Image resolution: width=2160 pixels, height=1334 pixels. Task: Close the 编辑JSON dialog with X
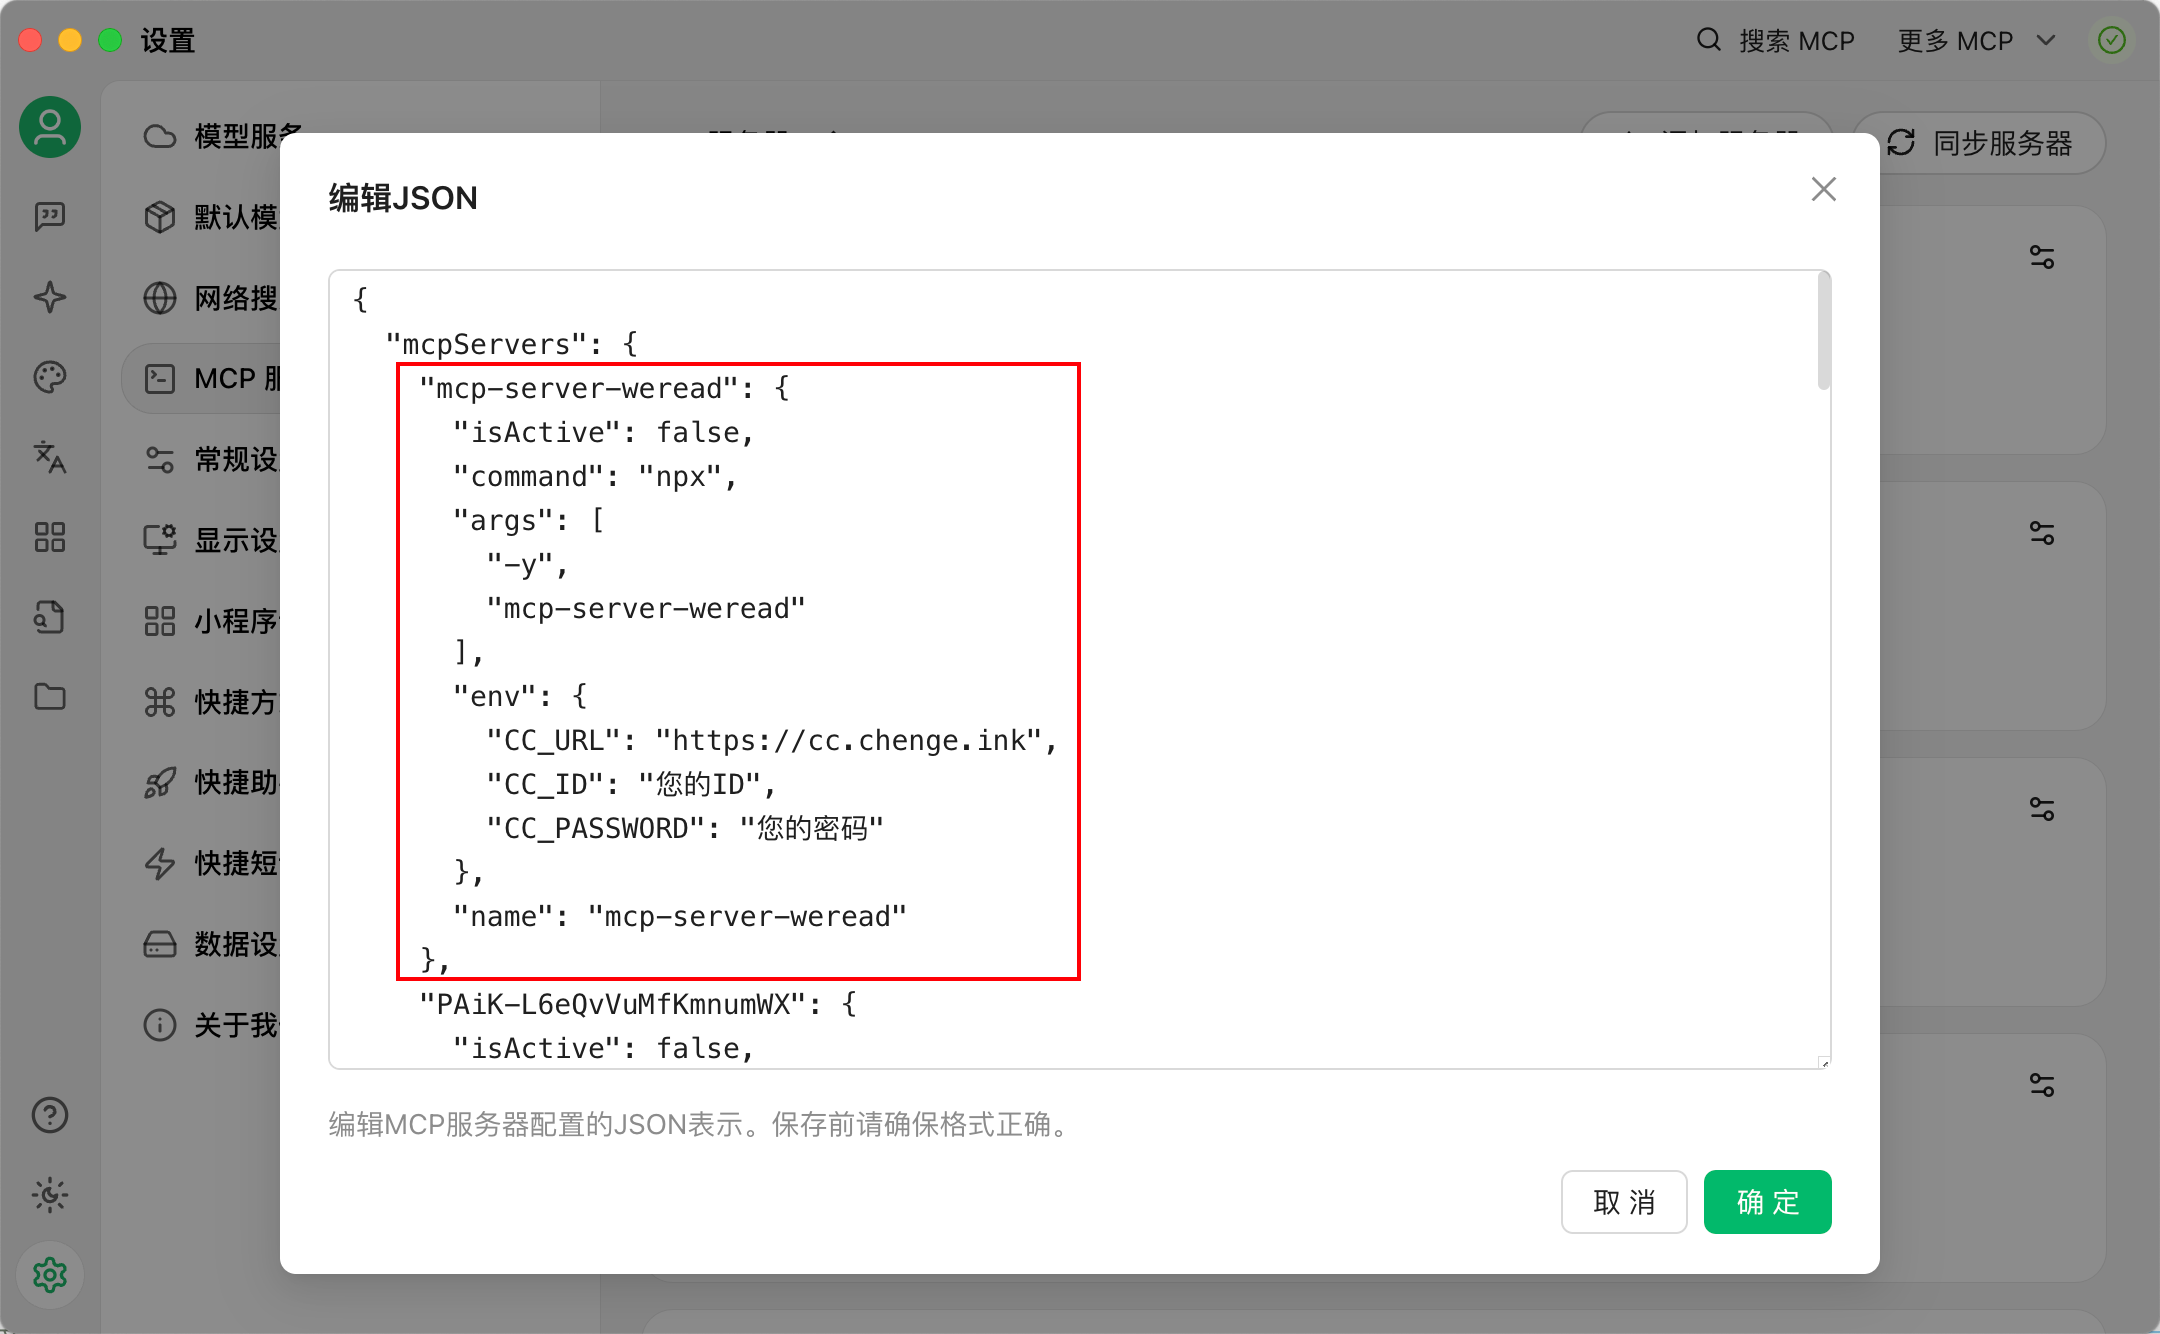1823,189
